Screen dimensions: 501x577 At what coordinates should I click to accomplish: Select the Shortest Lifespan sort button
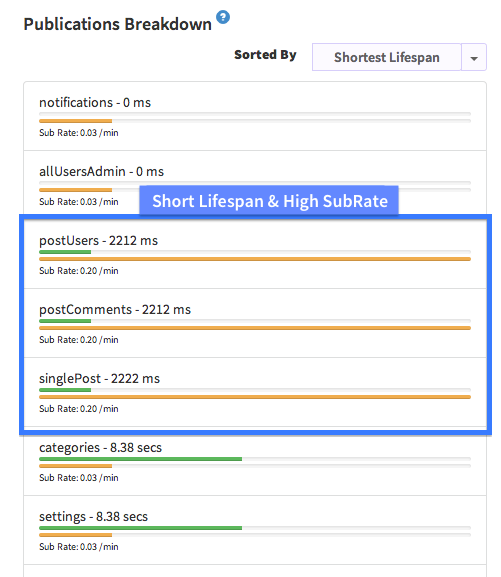[x=387, y=57]
